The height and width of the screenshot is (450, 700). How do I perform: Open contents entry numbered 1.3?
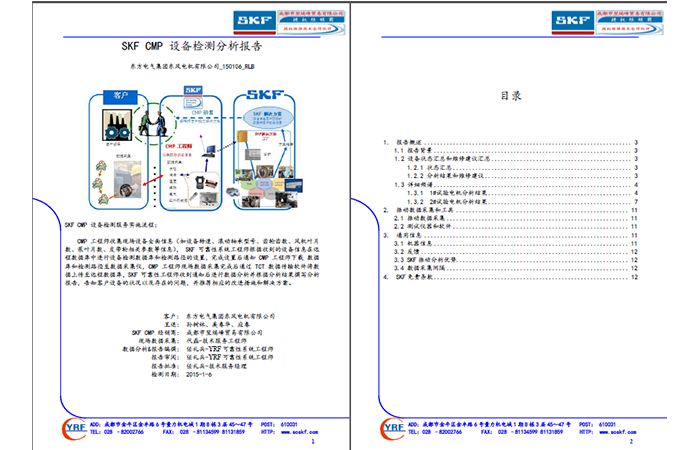coord(516,184)
